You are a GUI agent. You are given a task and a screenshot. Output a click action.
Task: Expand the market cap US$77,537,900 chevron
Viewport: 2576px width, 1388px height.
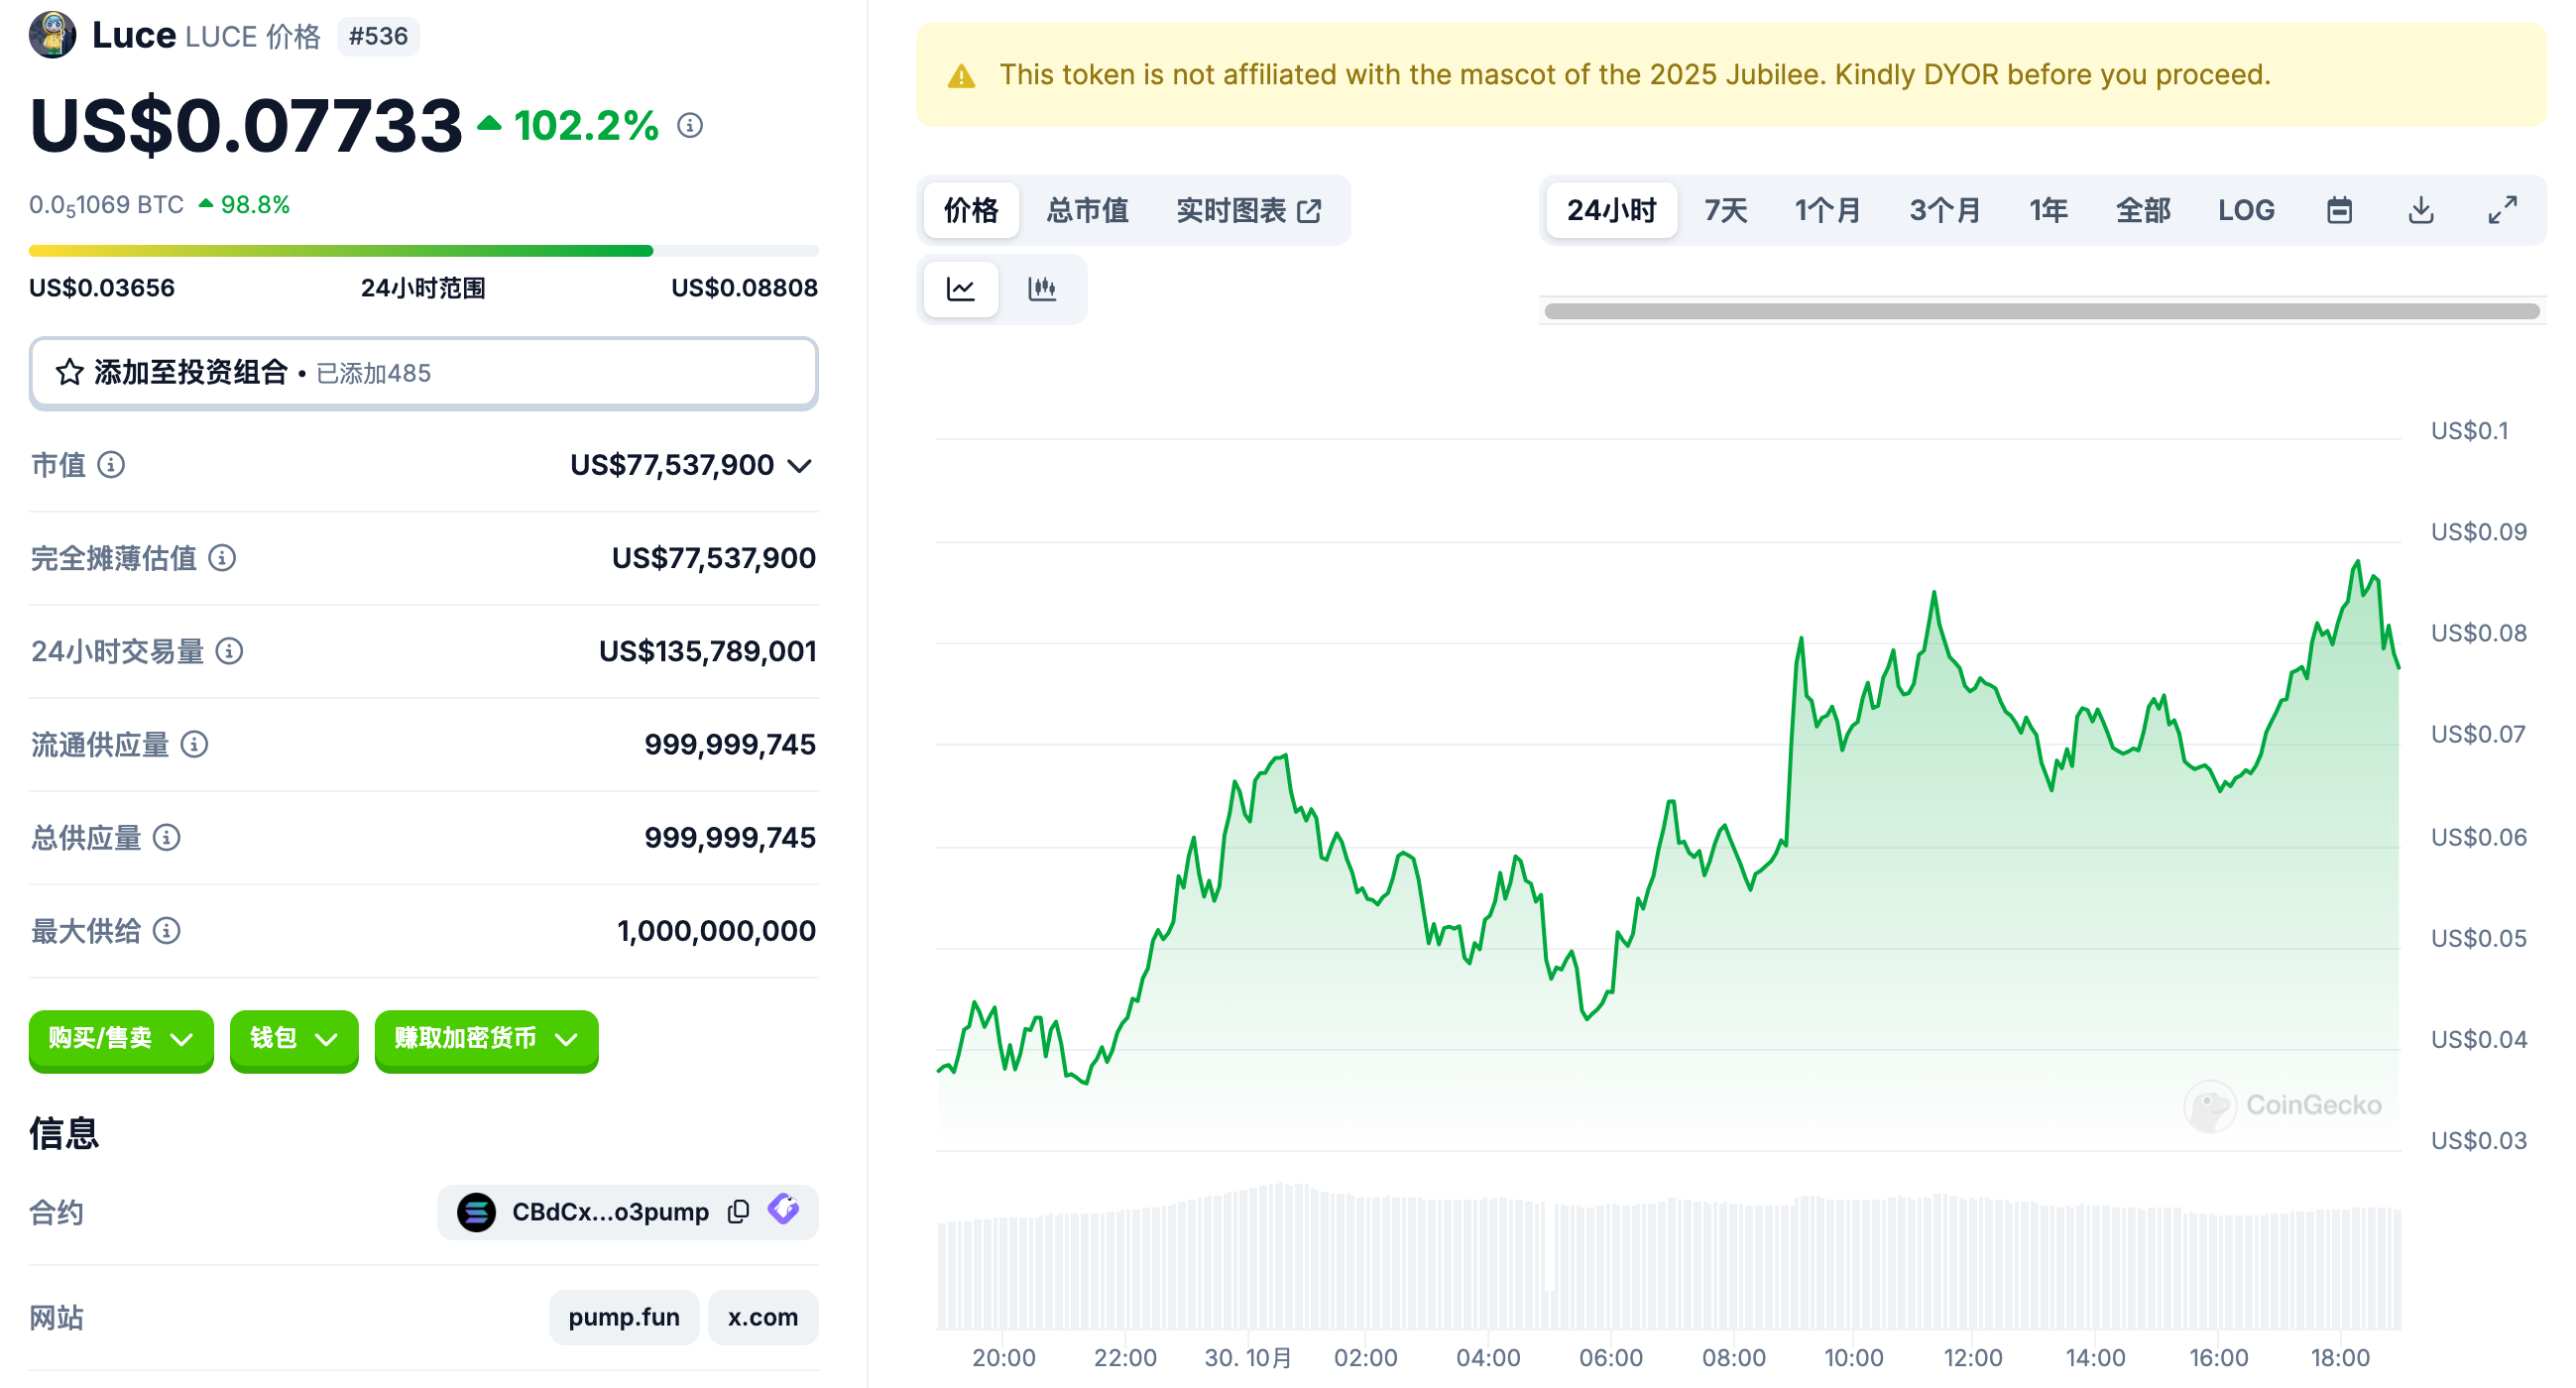point(799,465)
